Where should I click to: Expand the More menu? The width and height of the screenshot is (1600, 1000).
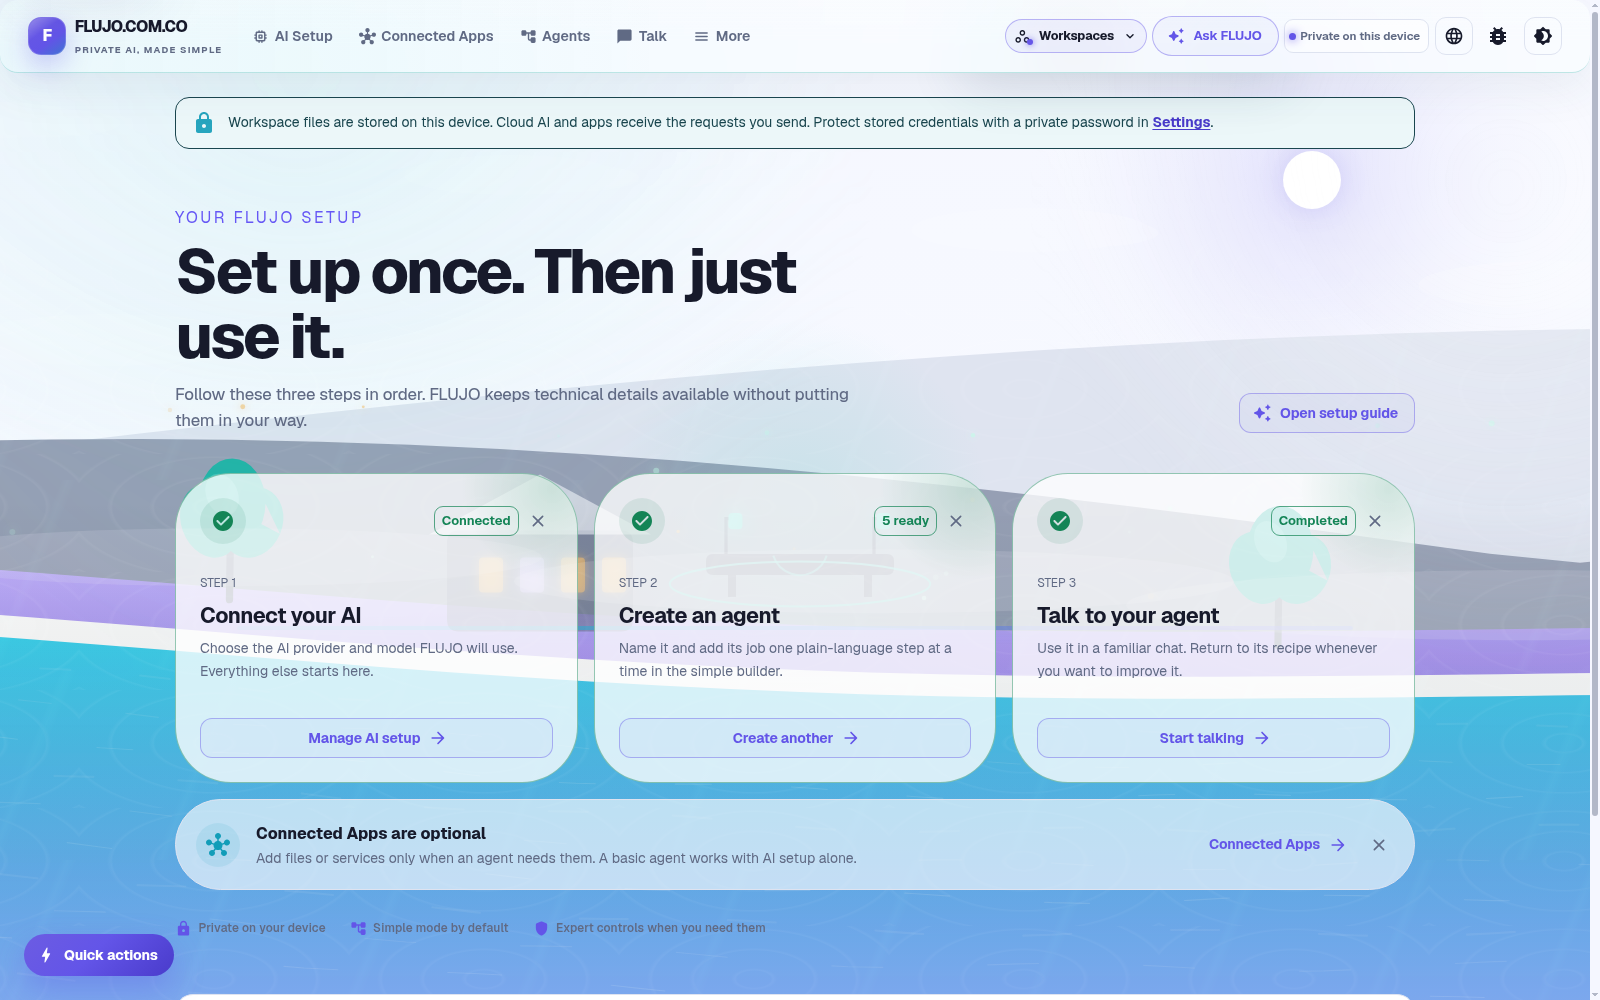point(722,36)
